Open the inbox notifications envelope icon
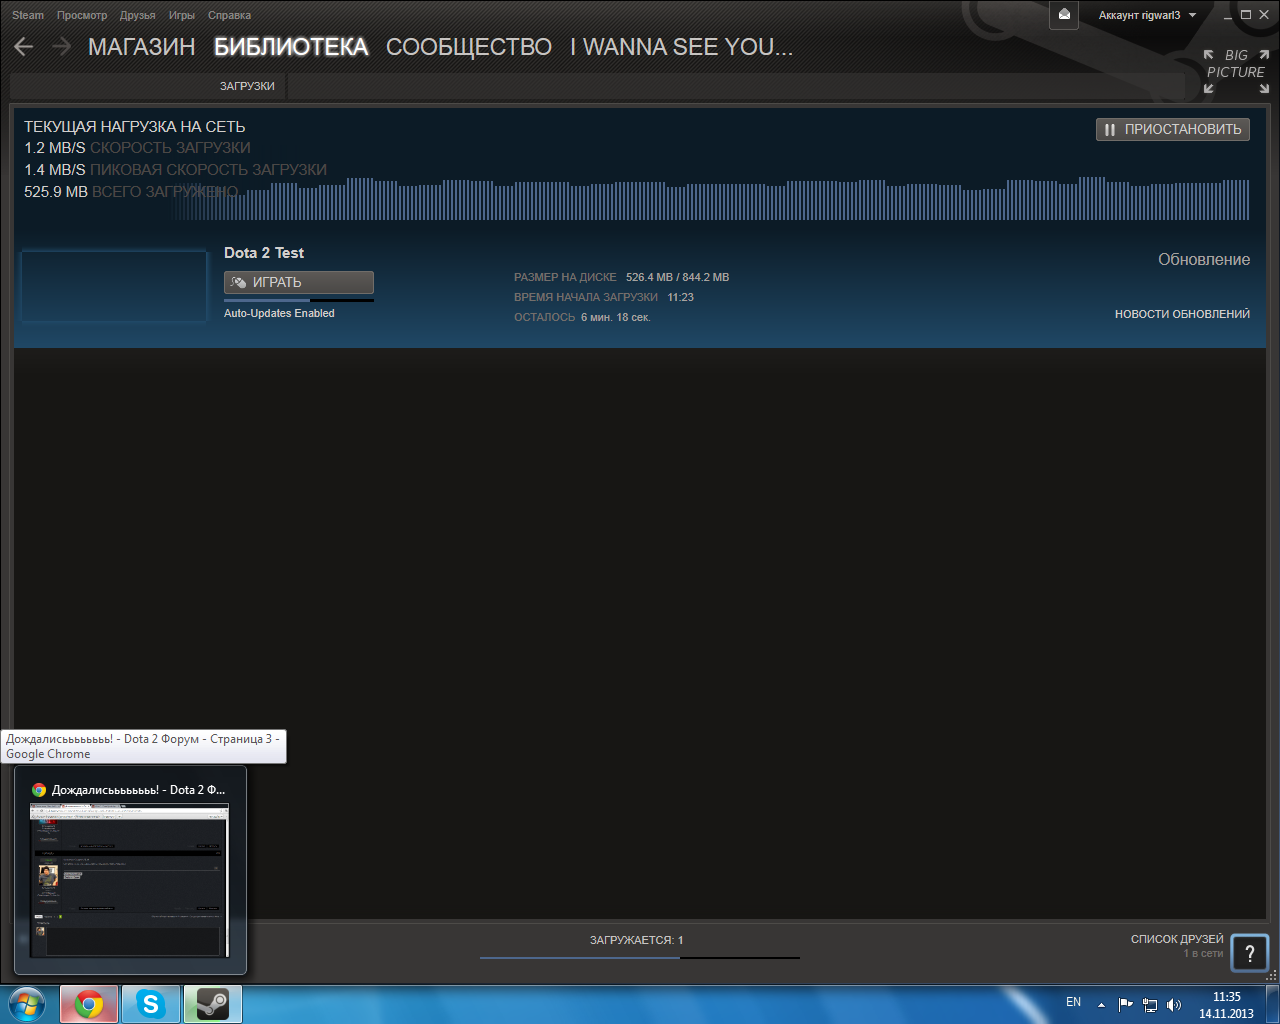The height and width of the screenshot is (1024, 1280). pyautogui.click(x=1064, y=15)
